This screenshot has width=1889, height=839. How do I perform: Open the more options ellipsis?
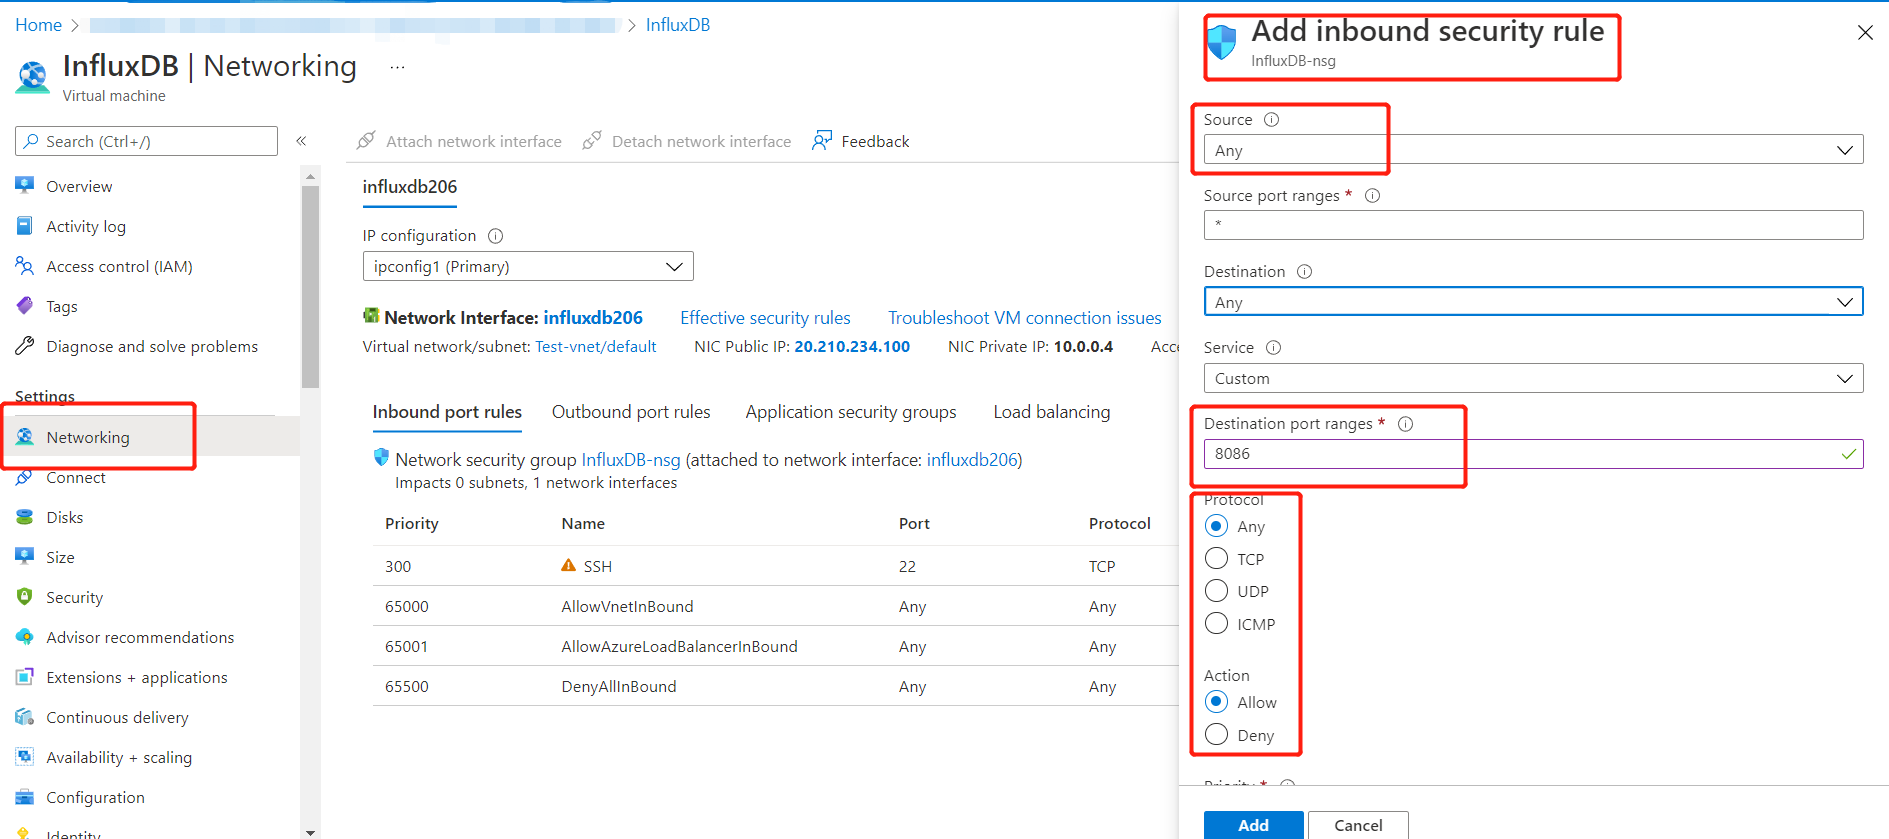click(x=397, y=67)
